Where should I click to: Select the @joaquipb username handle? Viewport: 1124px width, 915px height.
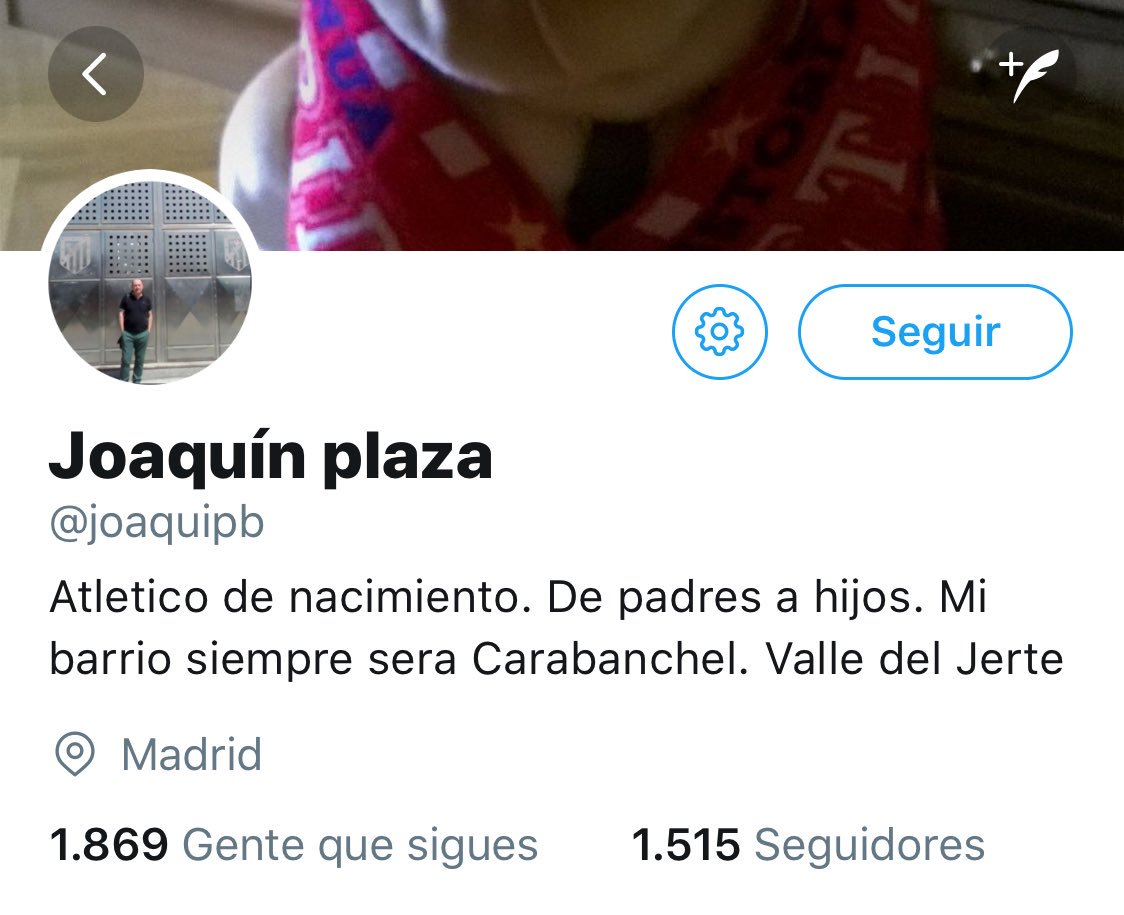point(157,523)
